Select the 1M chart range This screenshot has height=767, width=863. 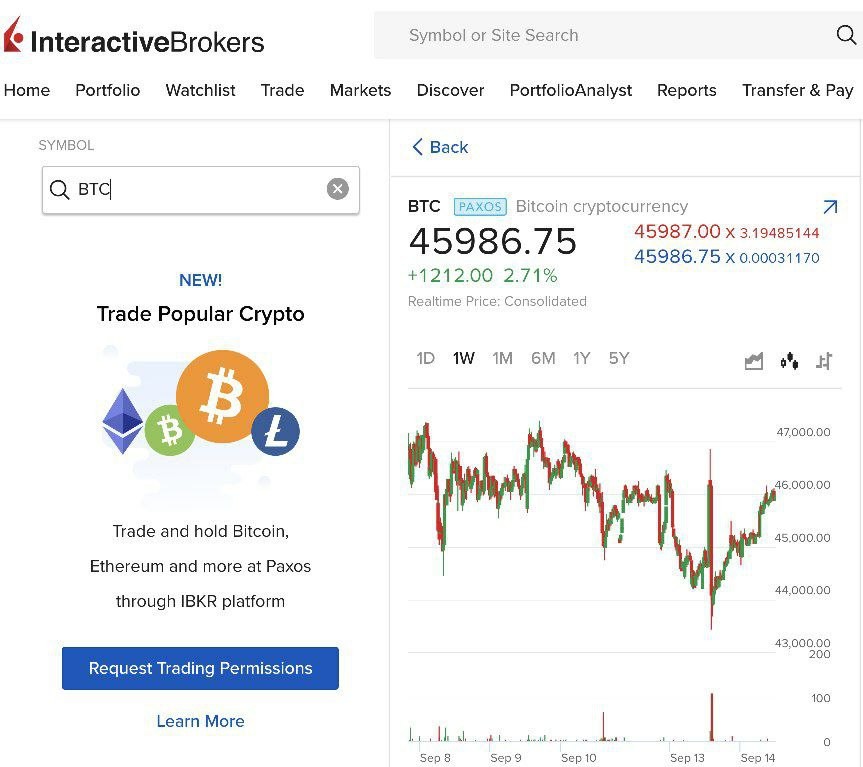click(502, 359)
